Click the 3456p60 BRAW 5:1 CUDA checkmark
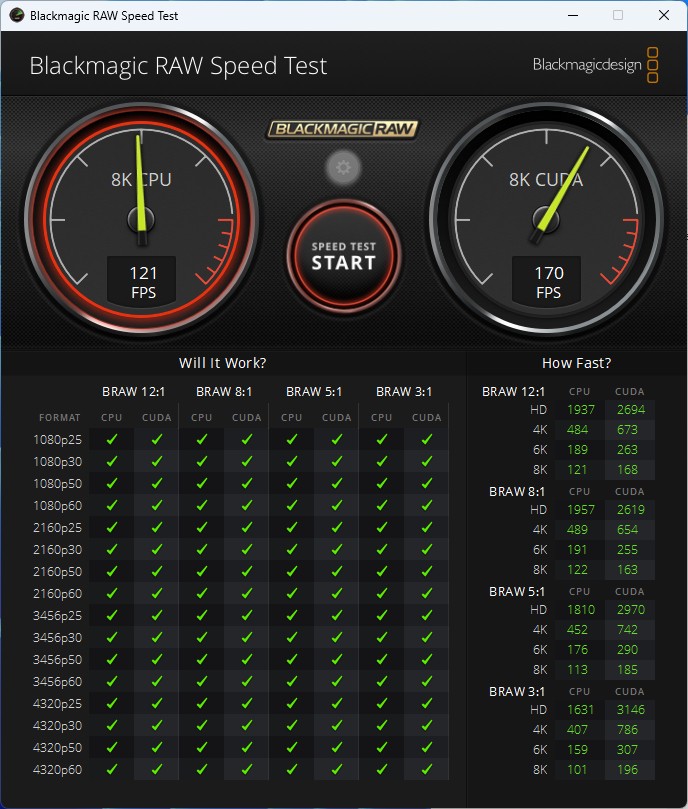This screenshot has width=688, height=809. [x=337, y=681]
